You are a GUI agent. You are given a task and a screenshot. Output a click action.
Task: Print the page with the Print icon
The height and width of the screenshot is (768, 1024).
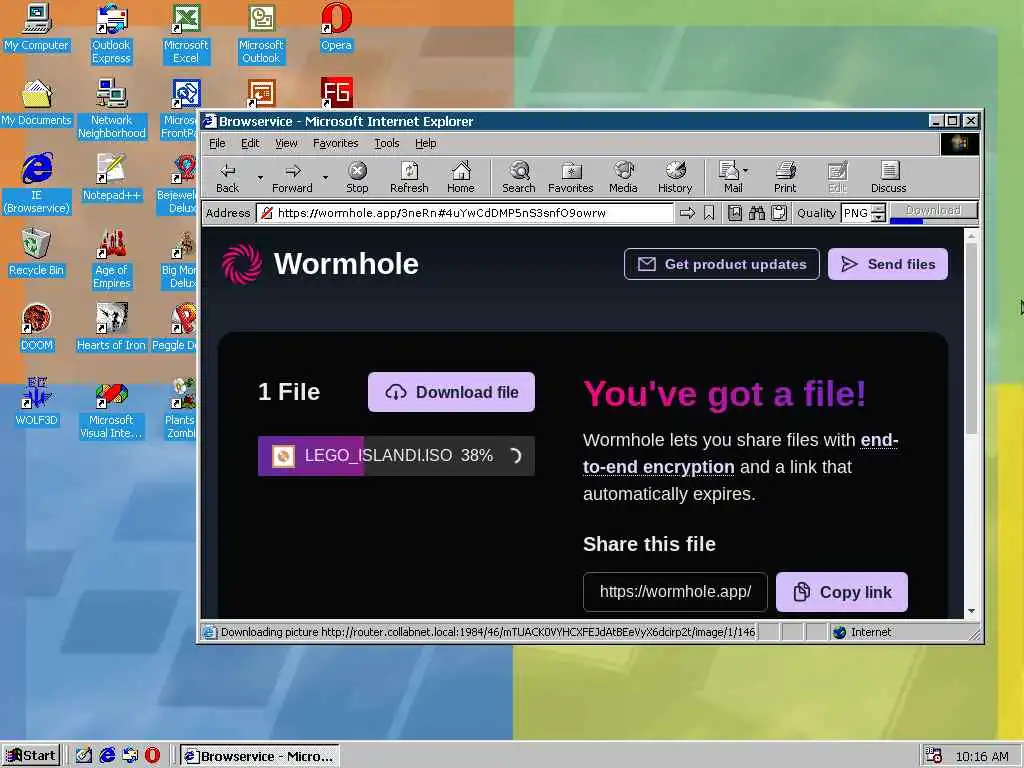click(x=785, y=178)
